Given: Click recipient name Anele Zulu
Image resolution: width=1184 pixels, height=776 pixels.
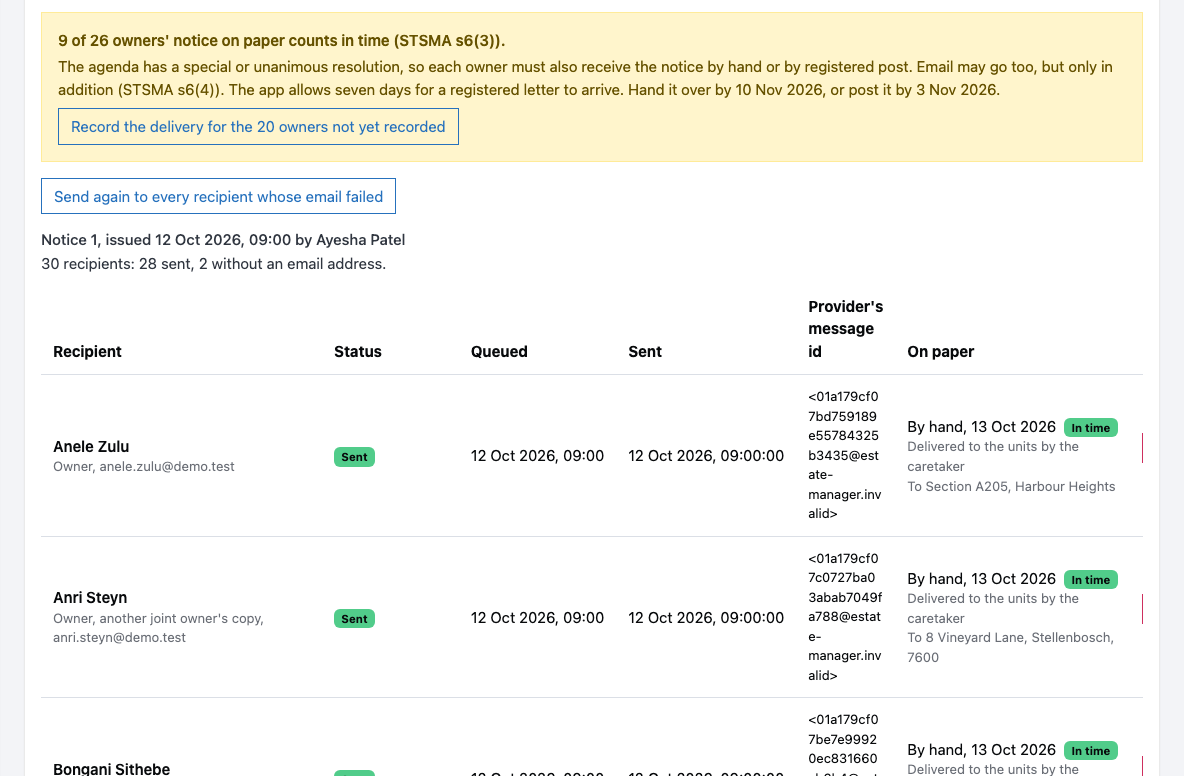Looking at the screenshot, I should point(91,447).
